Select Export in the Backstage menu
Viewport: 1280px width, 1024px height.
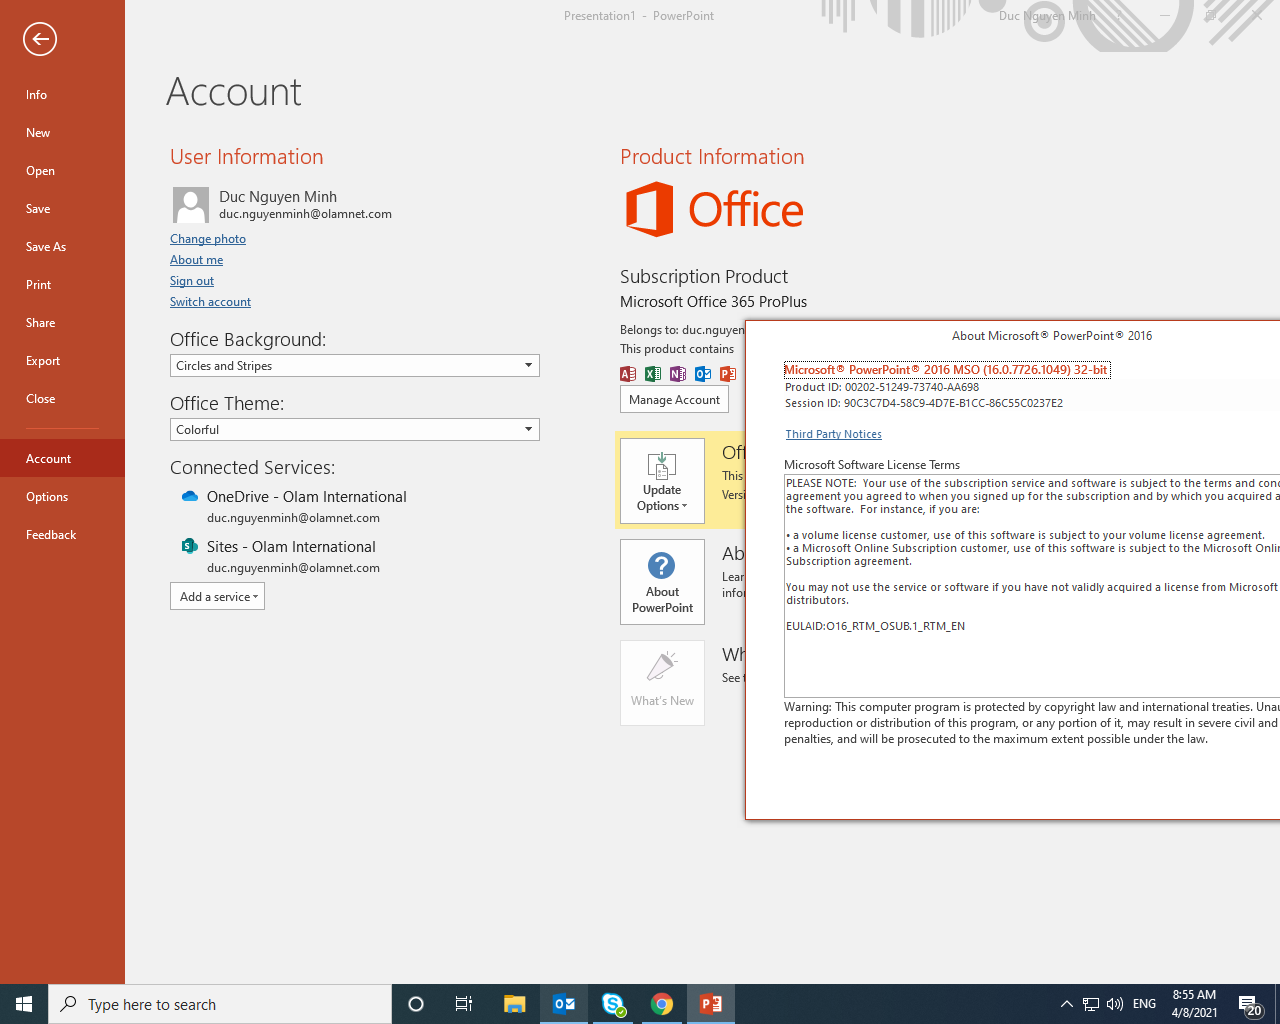coord(62,361)
